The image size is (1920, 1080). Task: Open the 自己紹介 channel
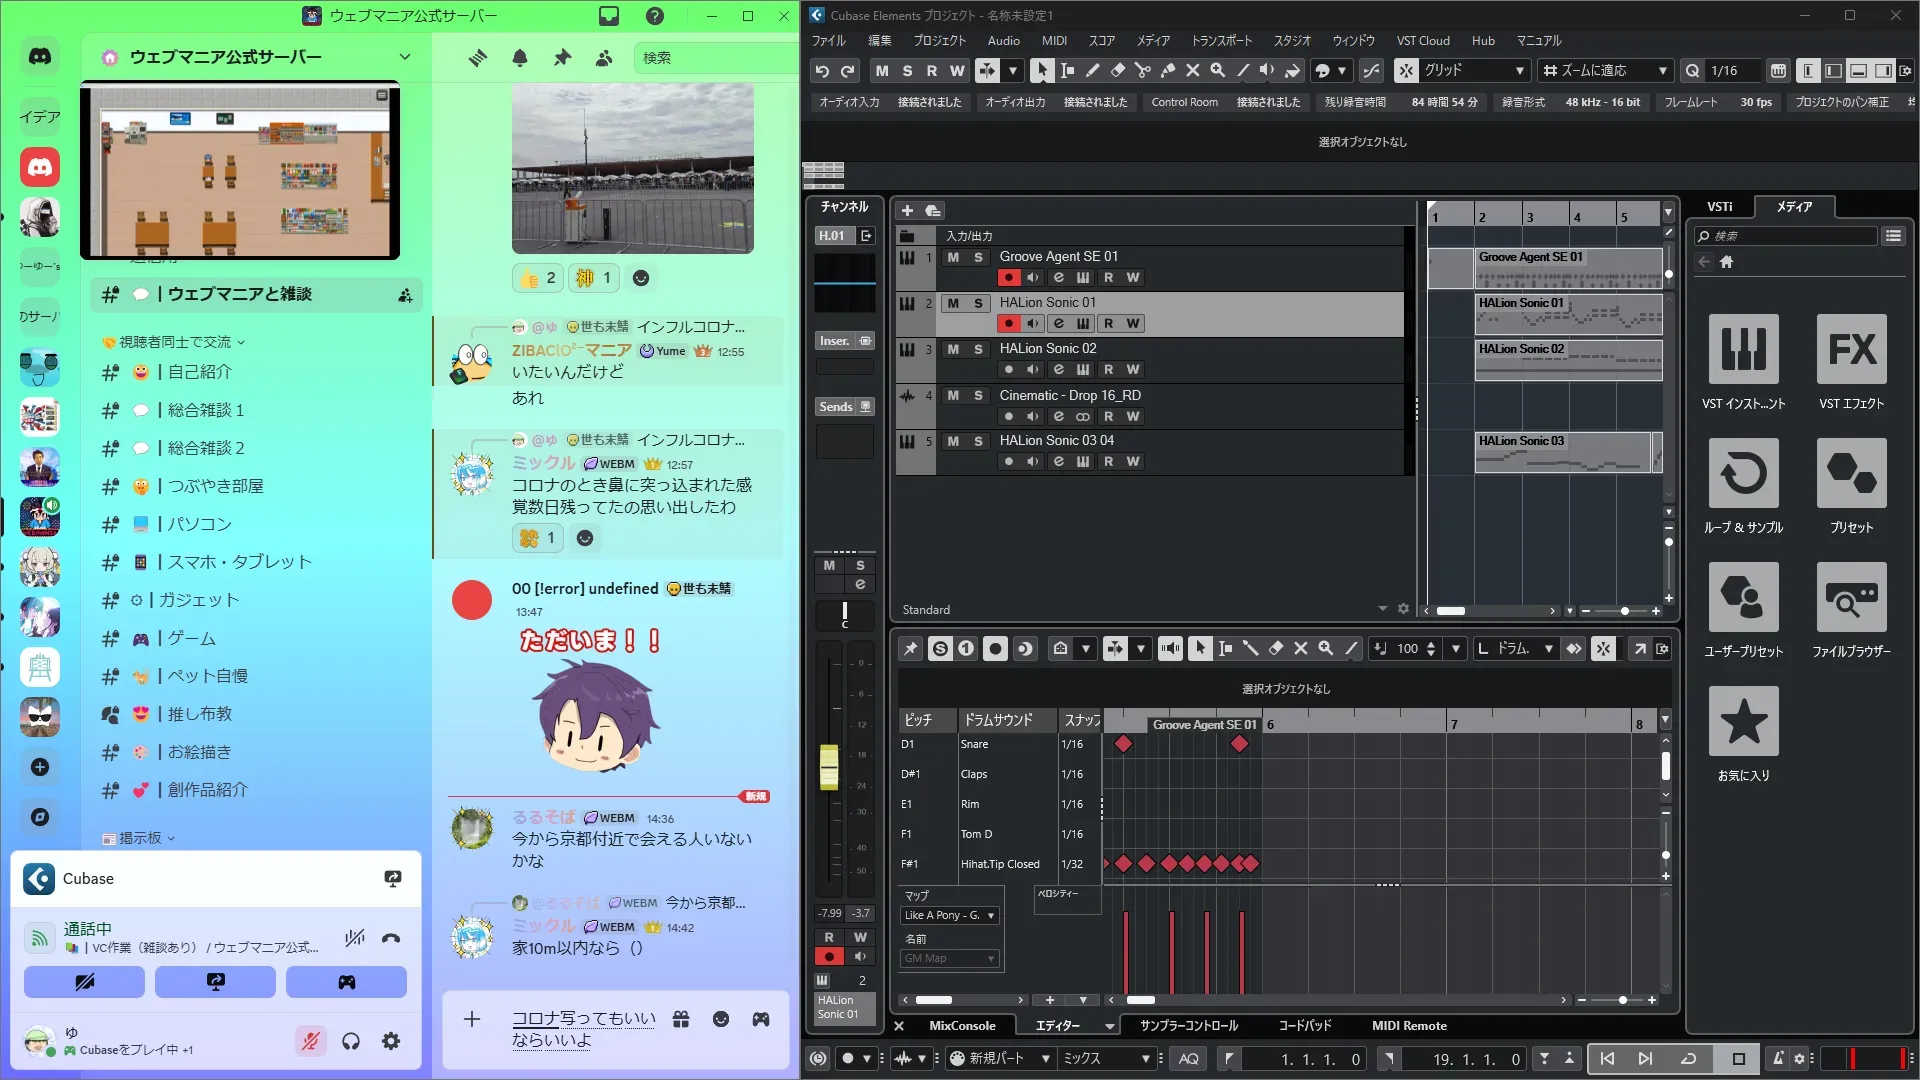coord(200,372)
